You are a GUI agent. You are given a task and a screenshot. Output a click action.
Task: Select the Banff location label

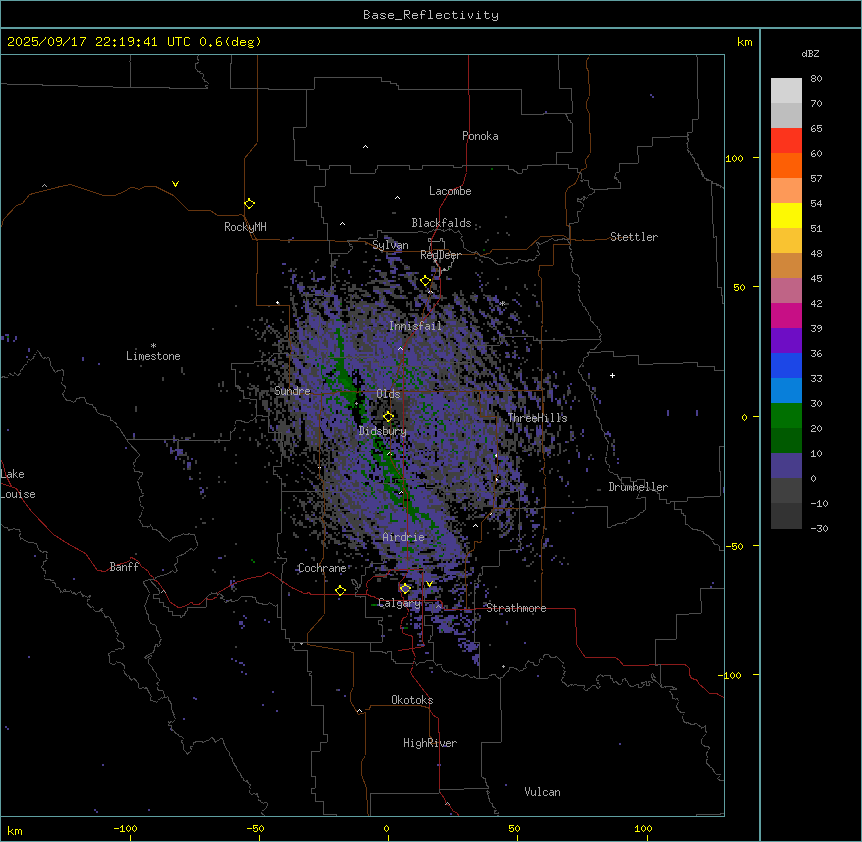(124, 567)
